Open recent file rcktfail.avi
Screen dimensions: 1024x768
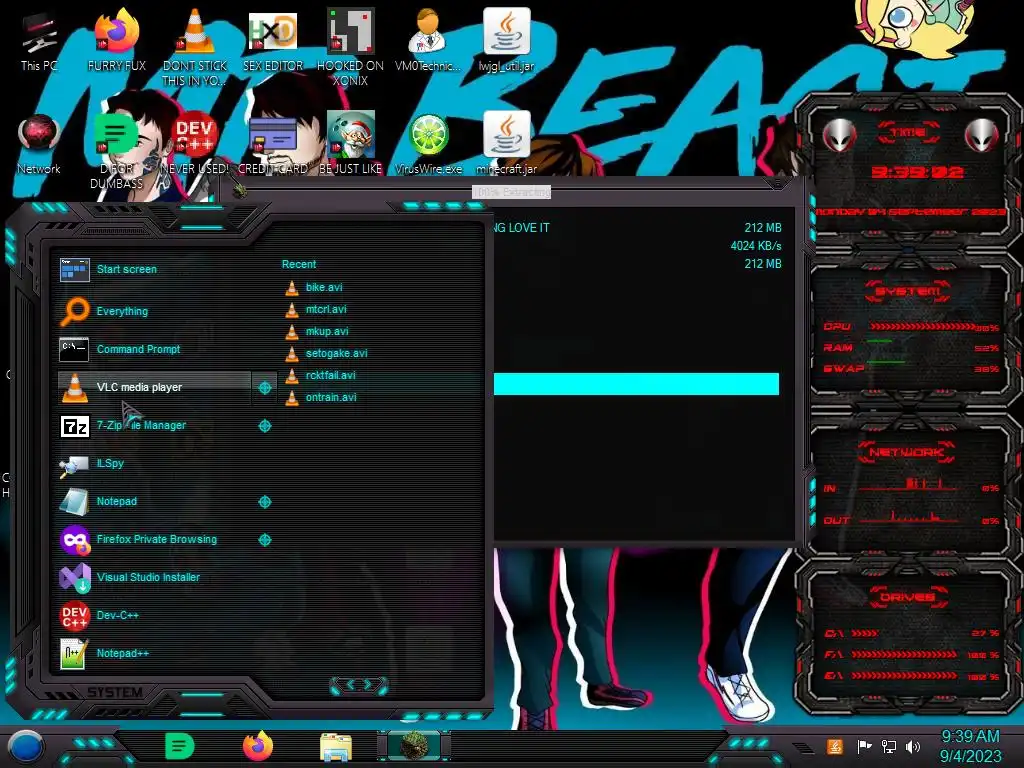(321, 376)
